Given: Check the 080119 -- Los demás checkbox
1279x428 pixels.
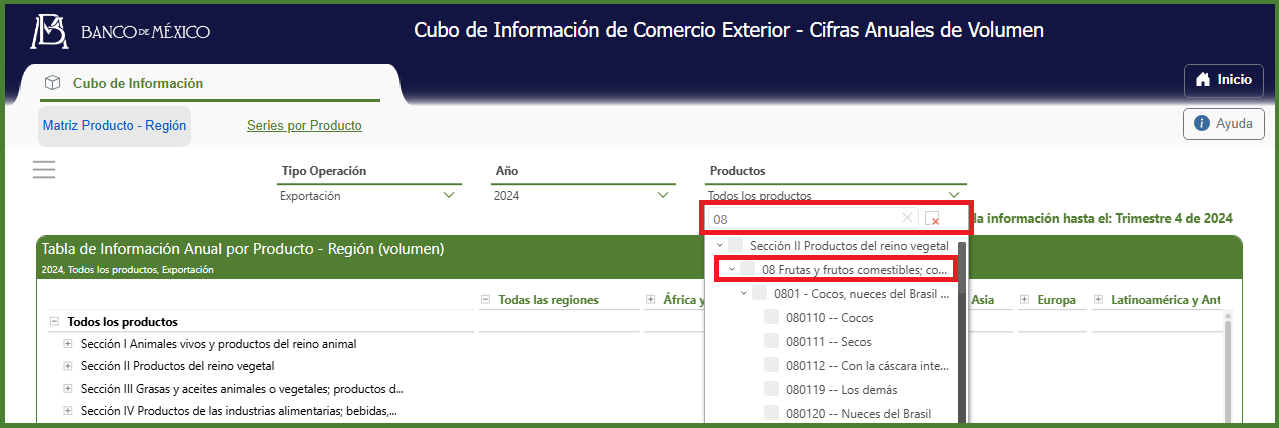Looking at the screenshot, I should click(x=771, y=389).
